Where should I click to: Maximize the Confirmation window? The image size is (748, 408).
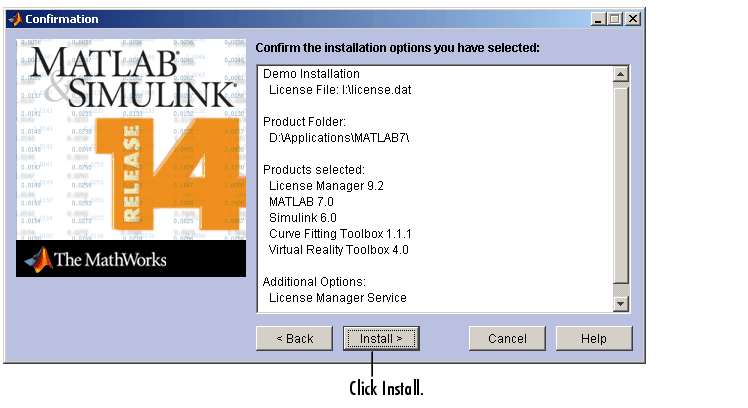614,19
